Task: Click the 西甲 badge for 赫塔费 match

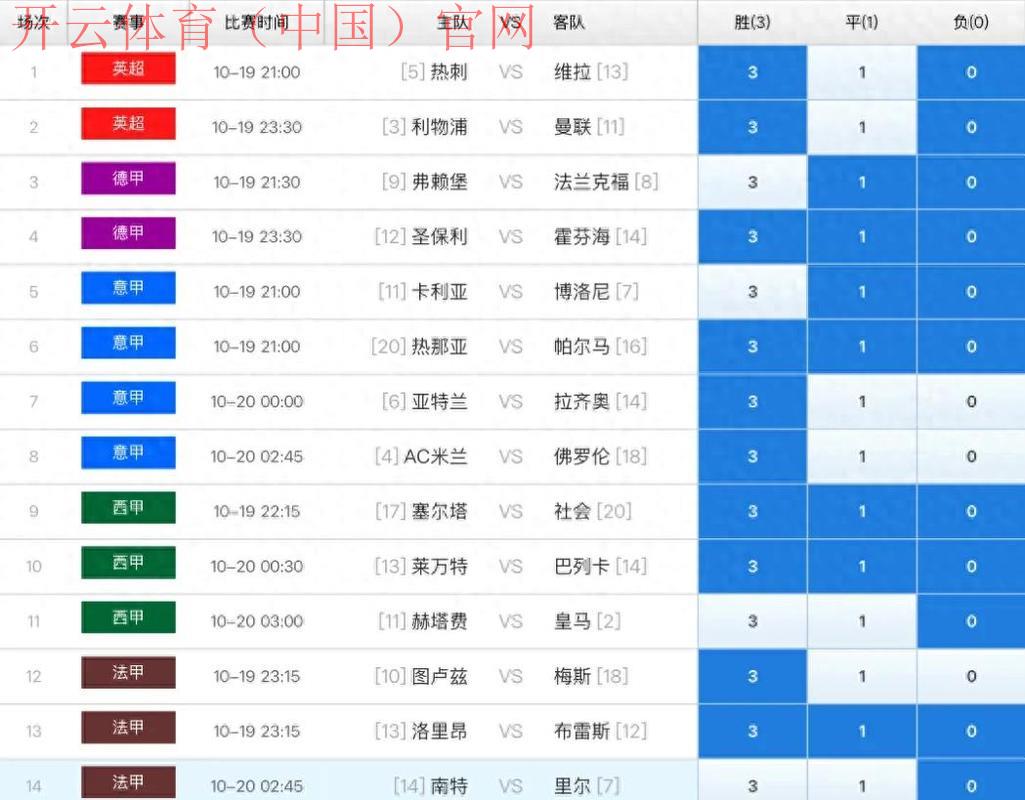Action: 128,619
